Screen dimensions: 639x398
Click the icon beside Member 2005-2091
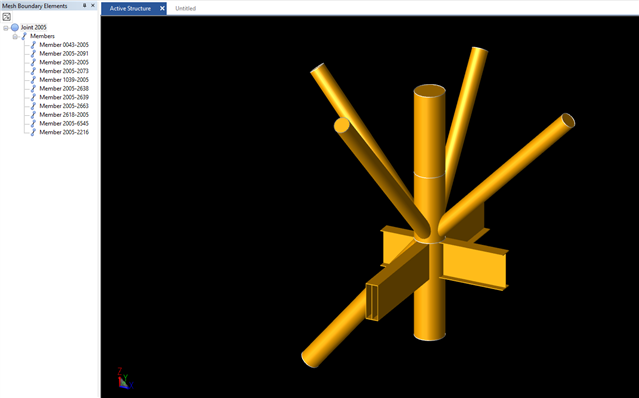click(x=33, y=53)
